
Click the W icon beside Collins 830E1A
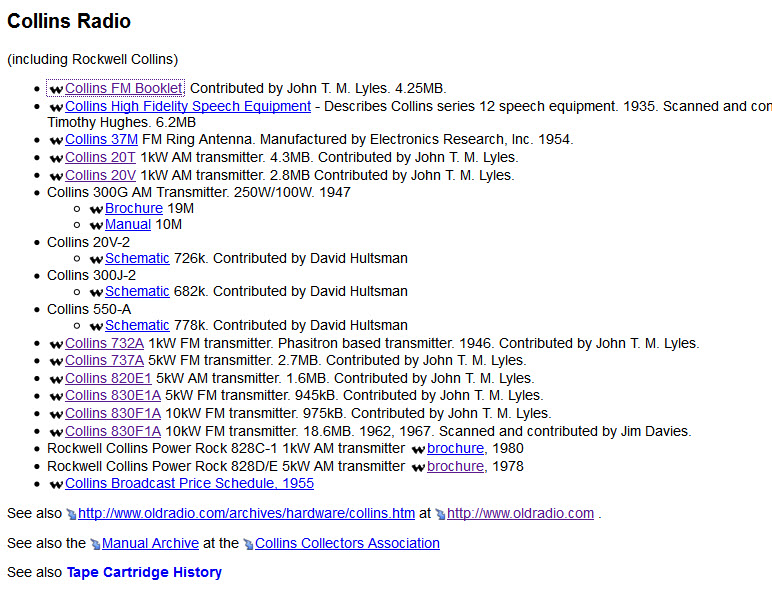tap(56, 397)
